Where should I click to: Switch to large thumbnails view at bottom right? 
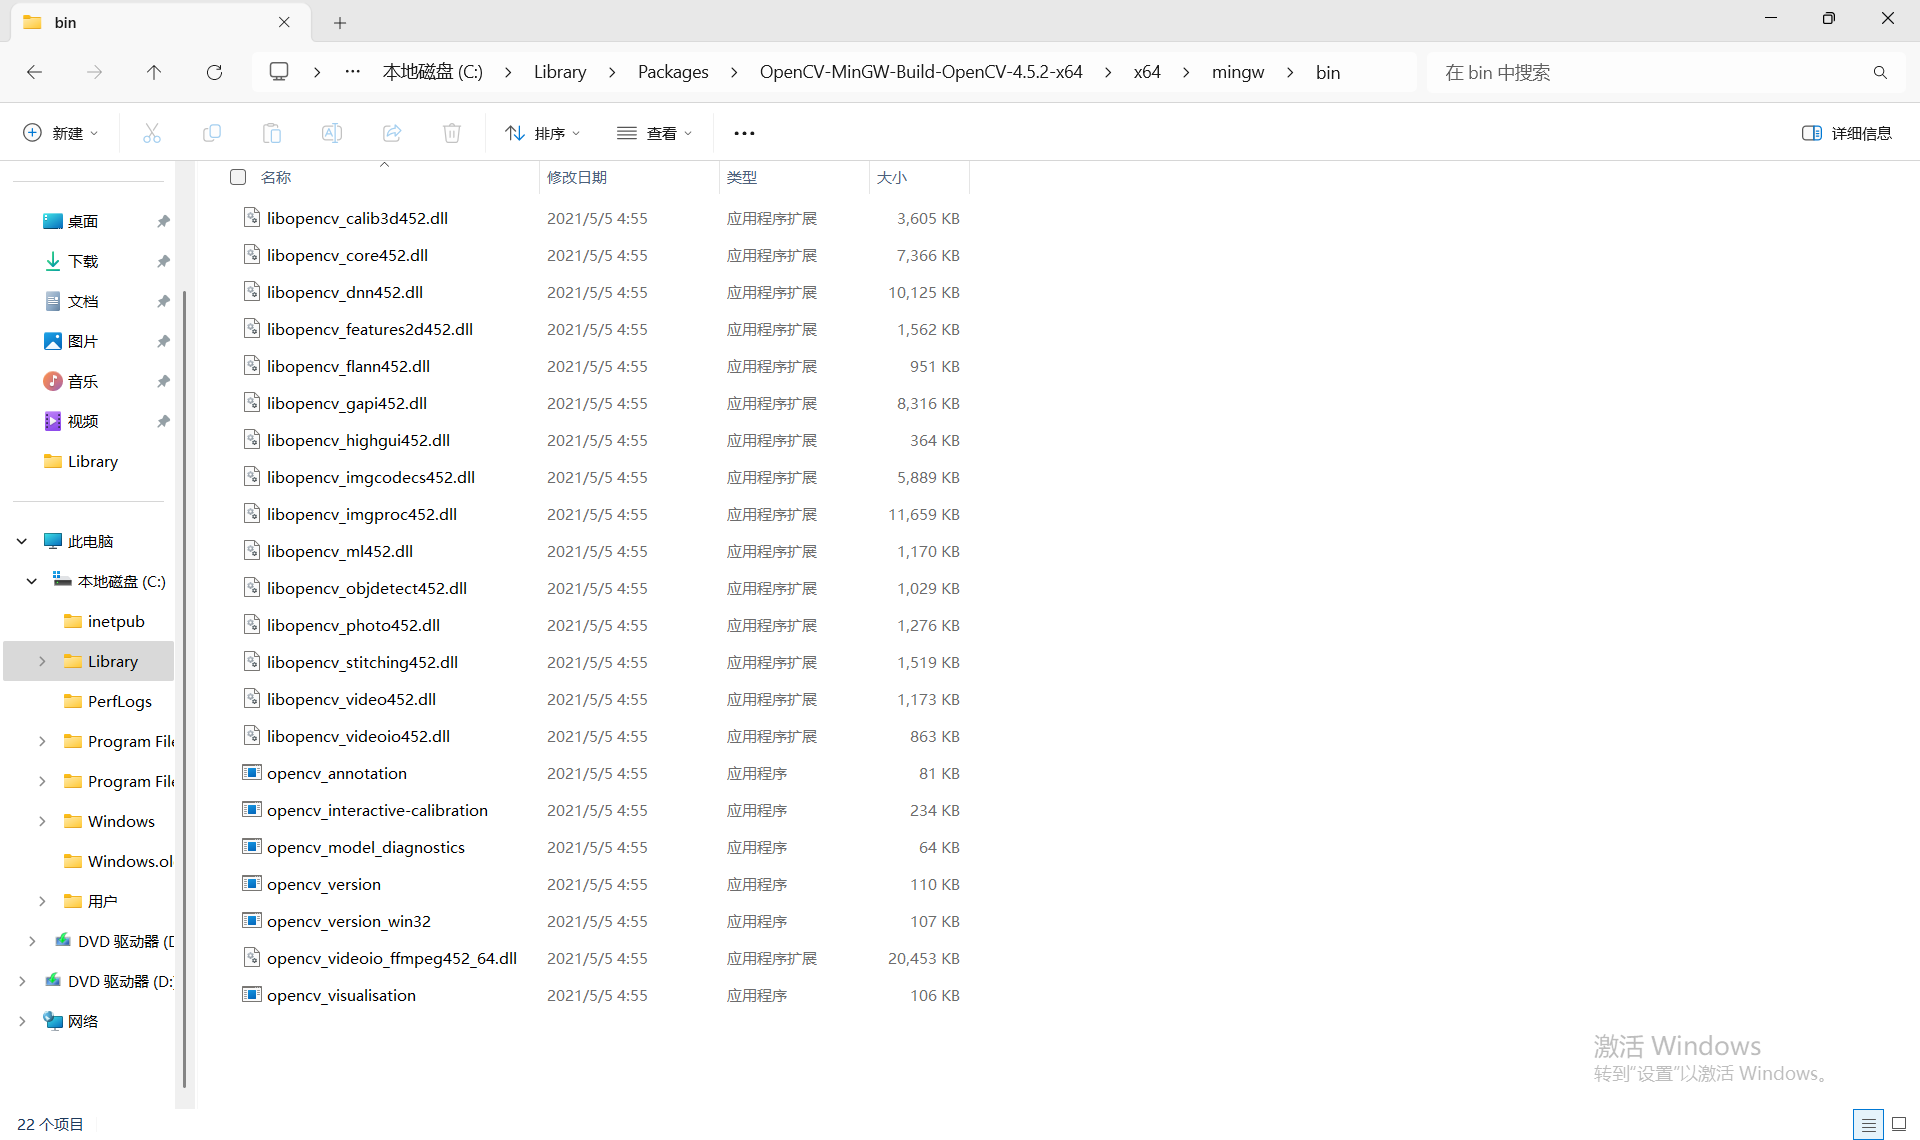pyautogui.click(x=1899, y=1124)
